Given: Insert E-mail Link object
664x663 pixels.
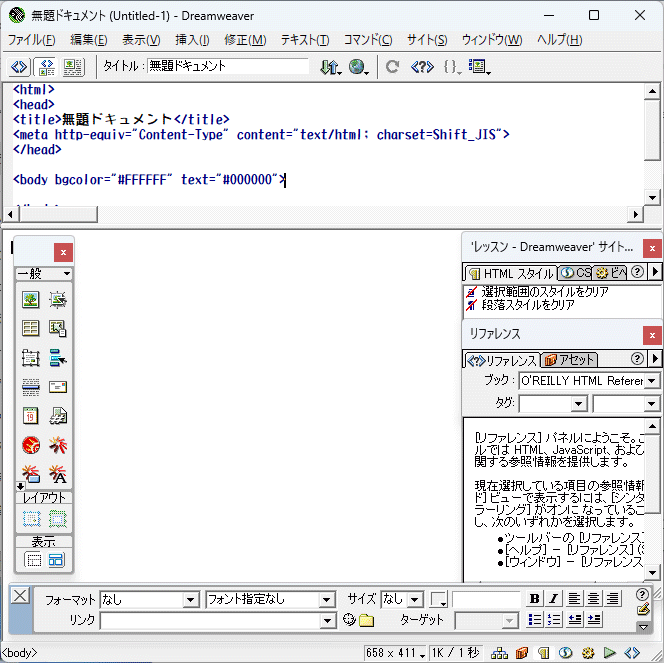Looking at the screenshot, I should (x=58, y=387).
